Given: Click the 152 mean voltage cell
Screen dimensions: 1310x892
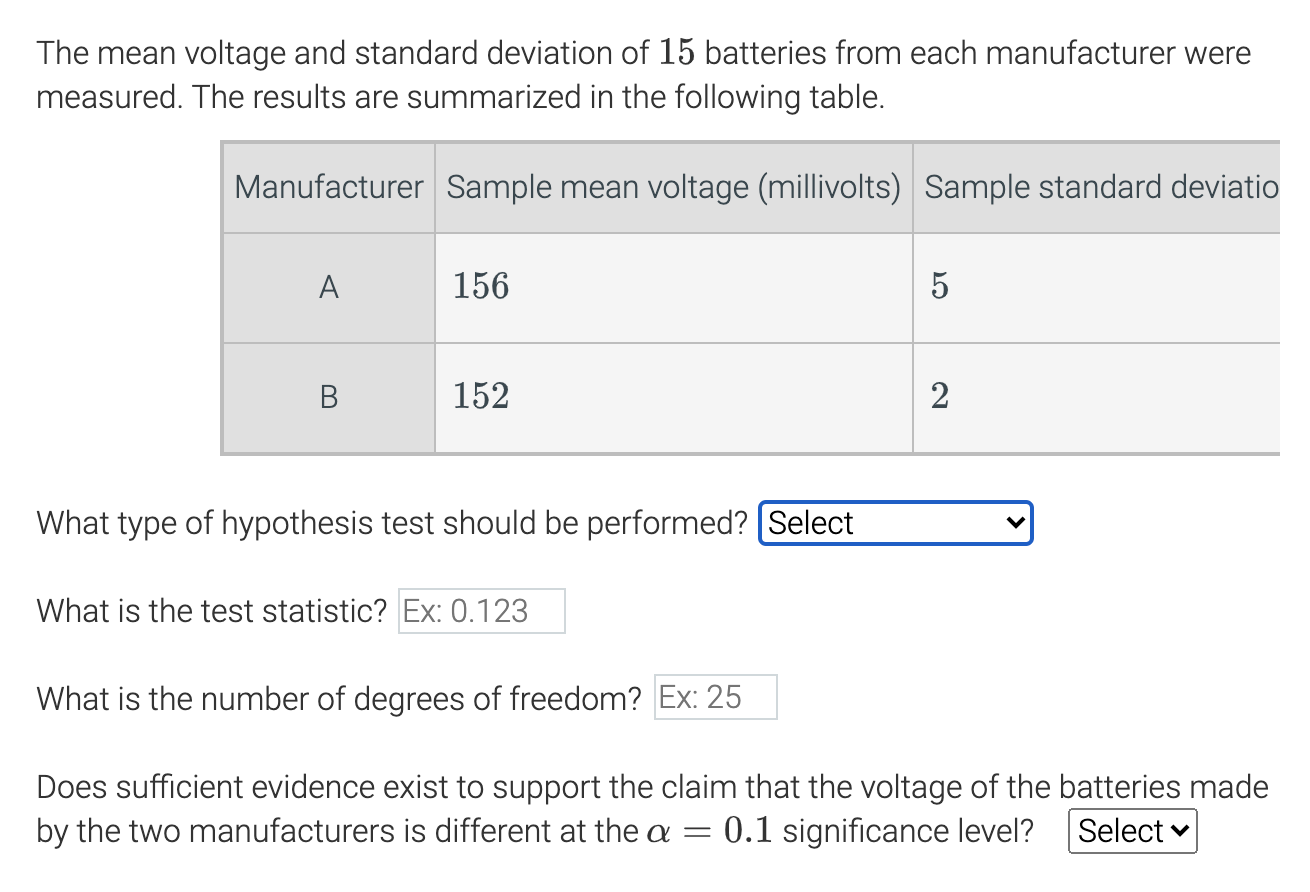Looking at the screenshot, I should tap(674, 398).
